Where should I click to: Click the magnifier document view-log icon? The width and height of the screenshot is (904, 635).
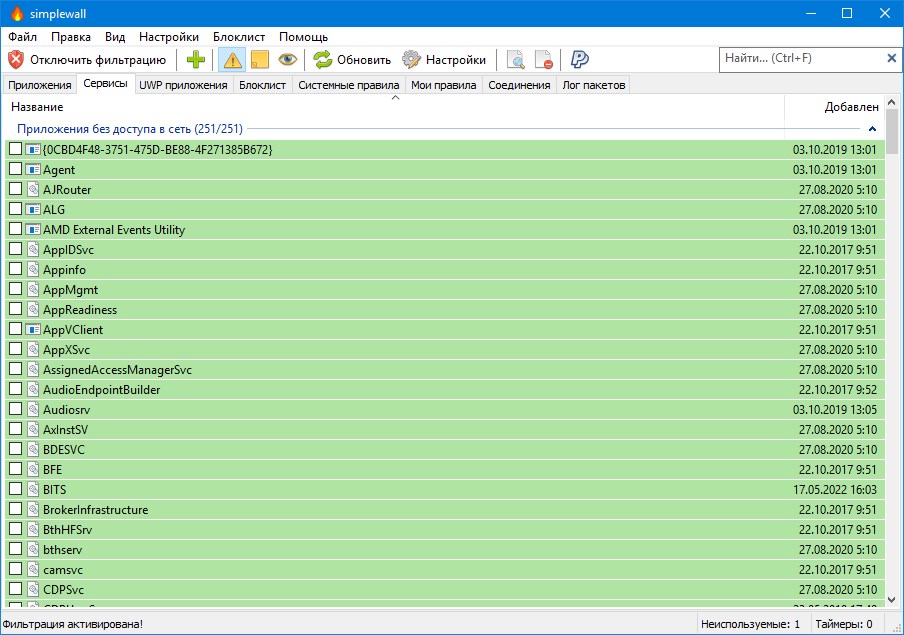click(515, 59)
